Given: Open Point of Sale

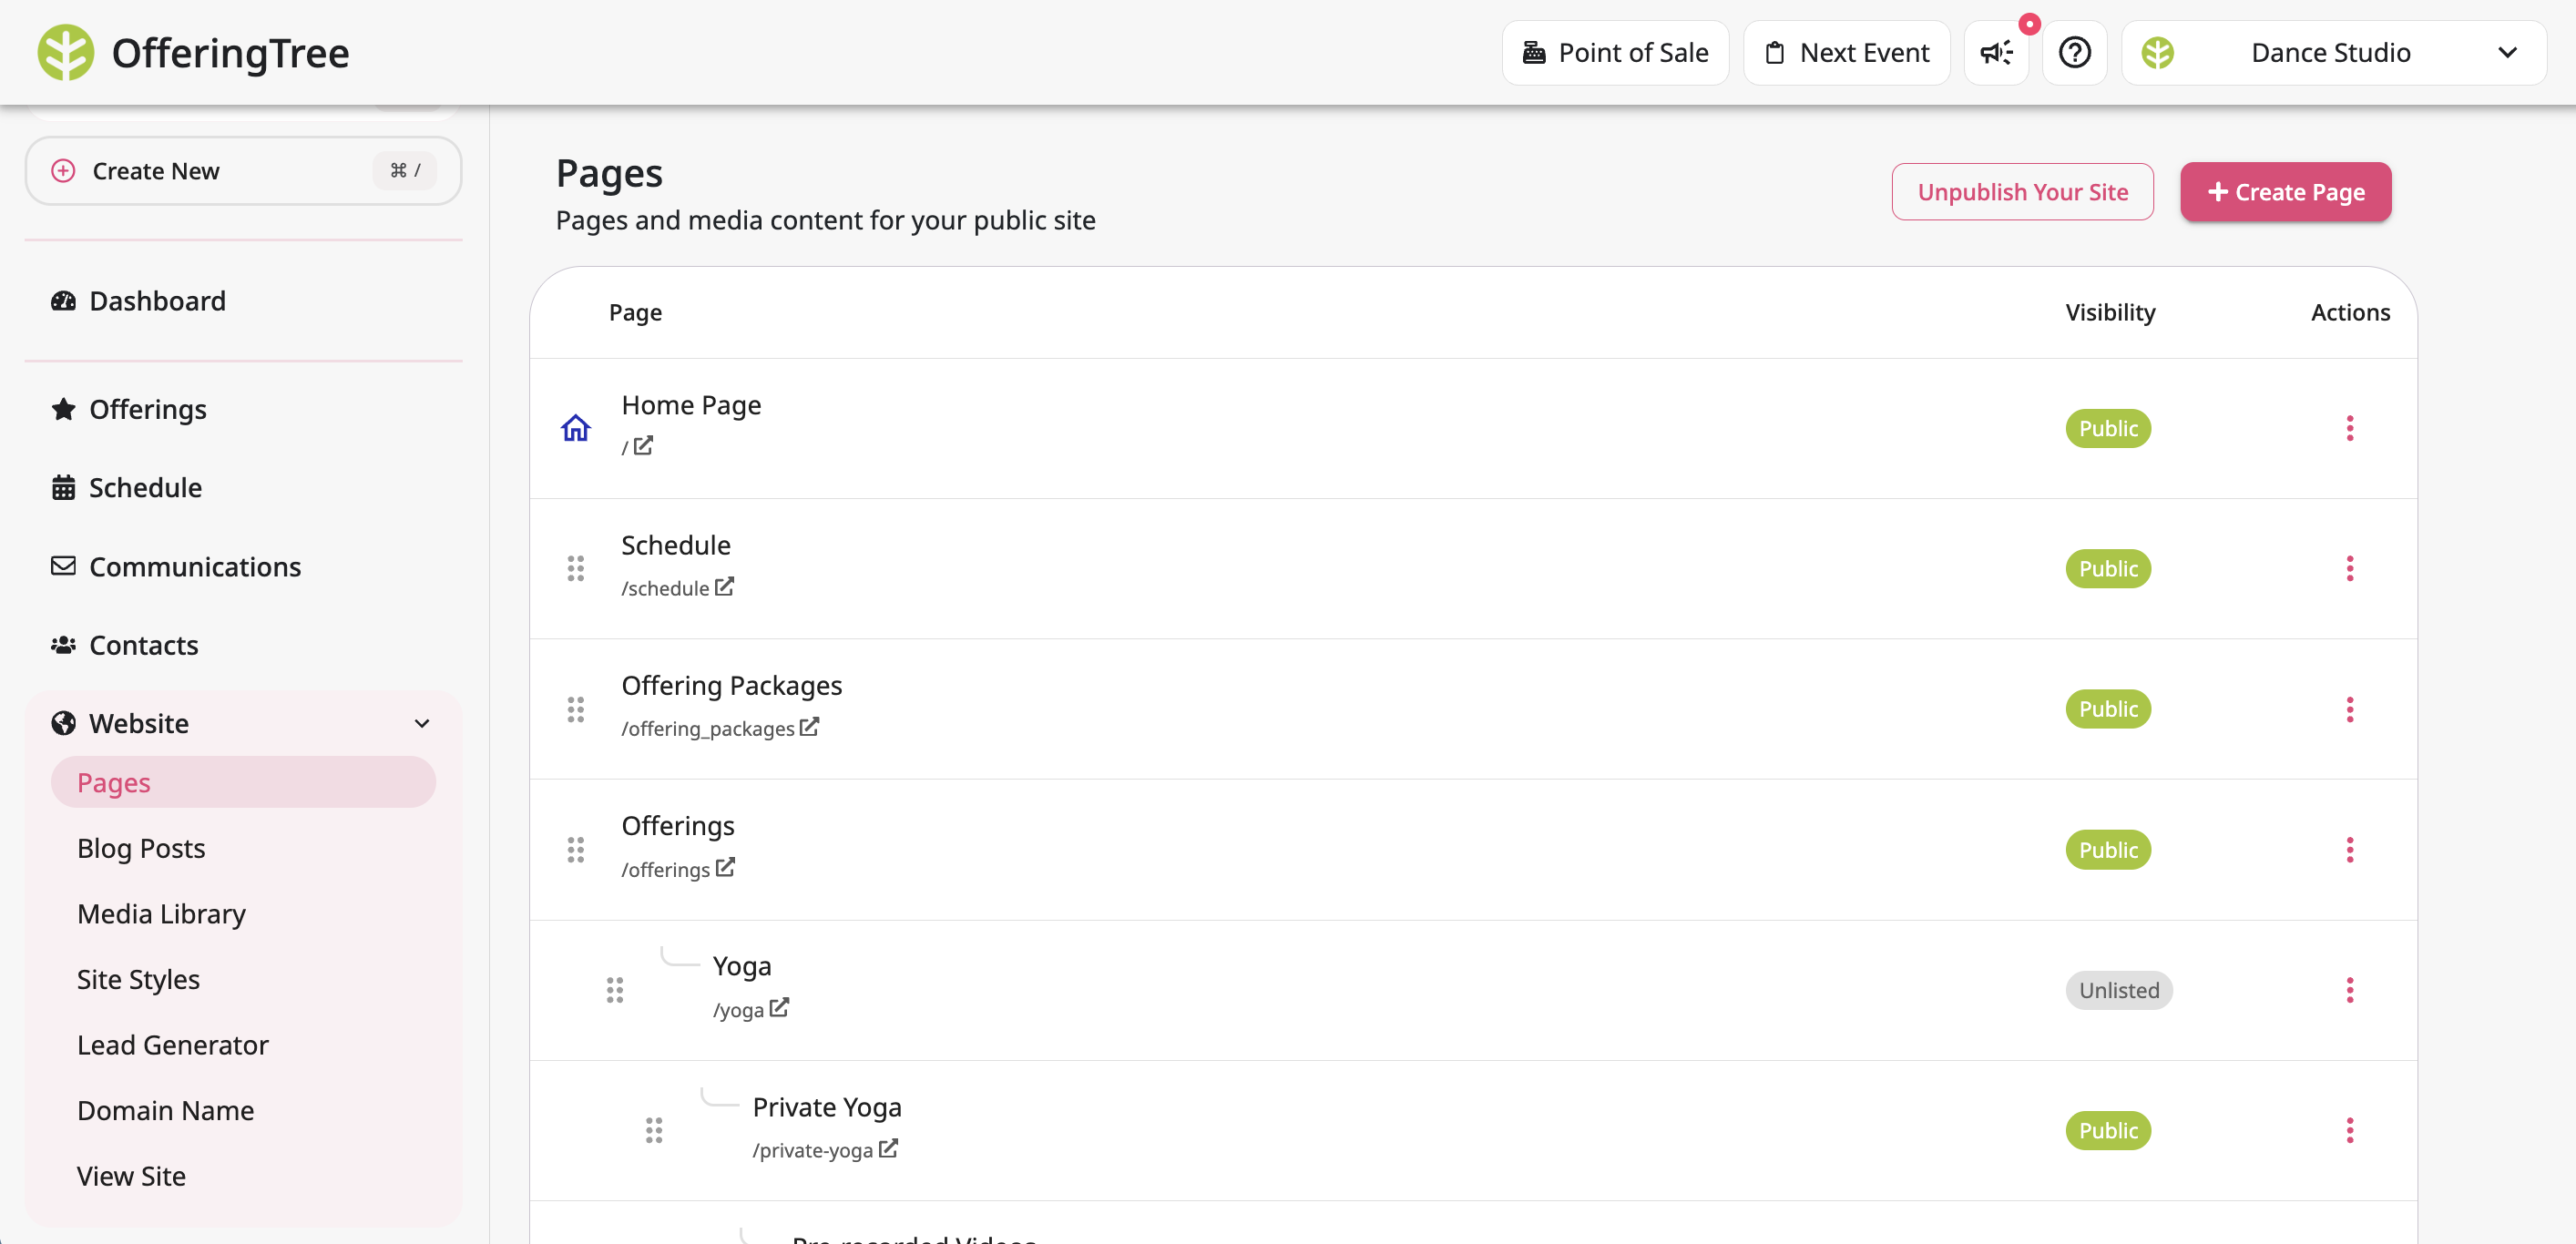Looking at the screenshot, I should point(1615,53).
